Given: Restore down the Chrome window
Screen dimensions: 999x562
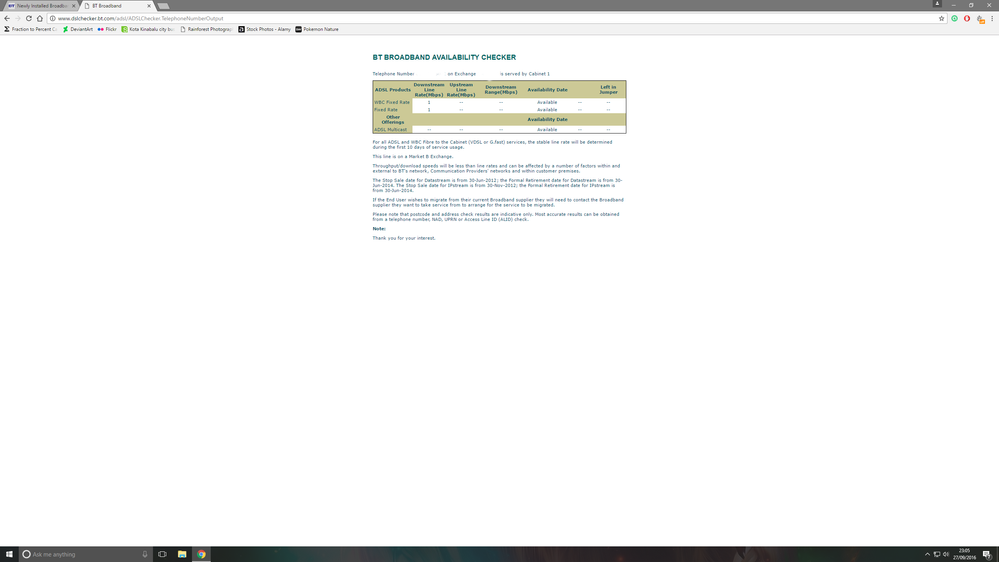Looking at the screenshot, I should pos(972,5).
